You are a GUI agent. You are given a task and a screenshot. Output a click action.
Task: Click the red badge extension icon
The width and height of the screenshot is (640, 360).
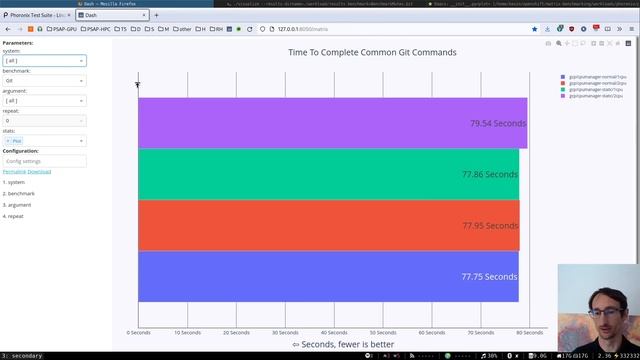tap(596, 28)
